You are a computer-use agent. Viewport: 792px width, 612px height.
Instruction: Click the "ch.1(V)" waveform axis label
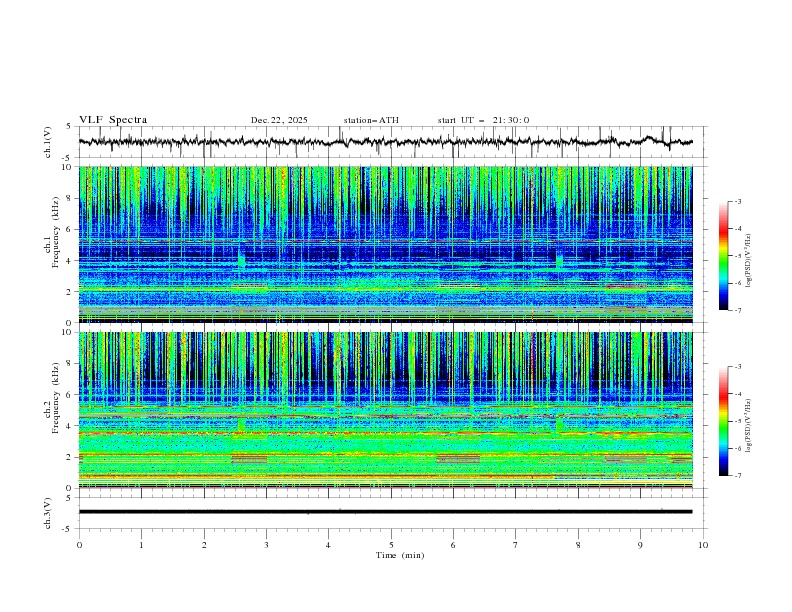tap(48, 142)
